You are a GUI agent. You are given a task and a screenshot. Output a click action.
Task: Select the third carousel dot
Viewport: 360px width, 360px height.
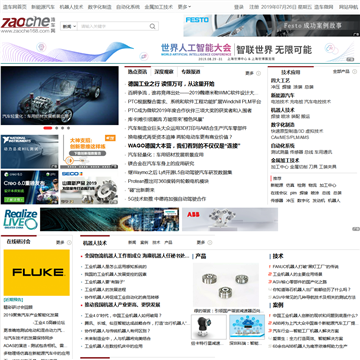[63, 128]
